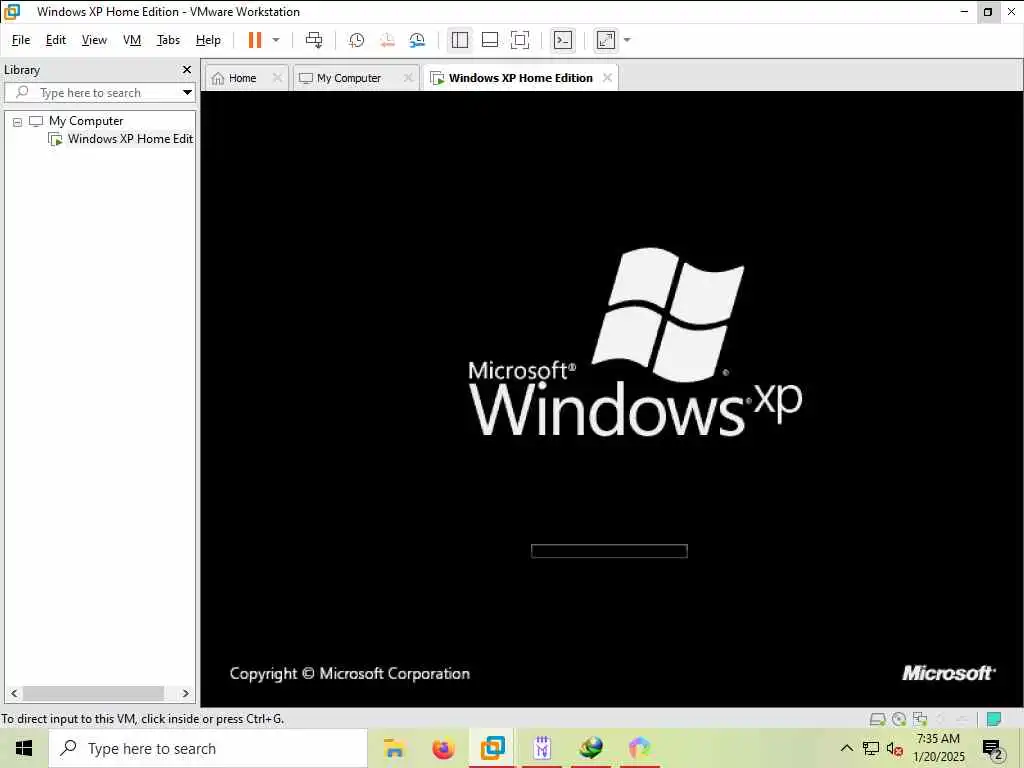This screenshot has width=1024, height=768.
Task: Click the library scrollbar right arrow
Action: pos(185,694)
